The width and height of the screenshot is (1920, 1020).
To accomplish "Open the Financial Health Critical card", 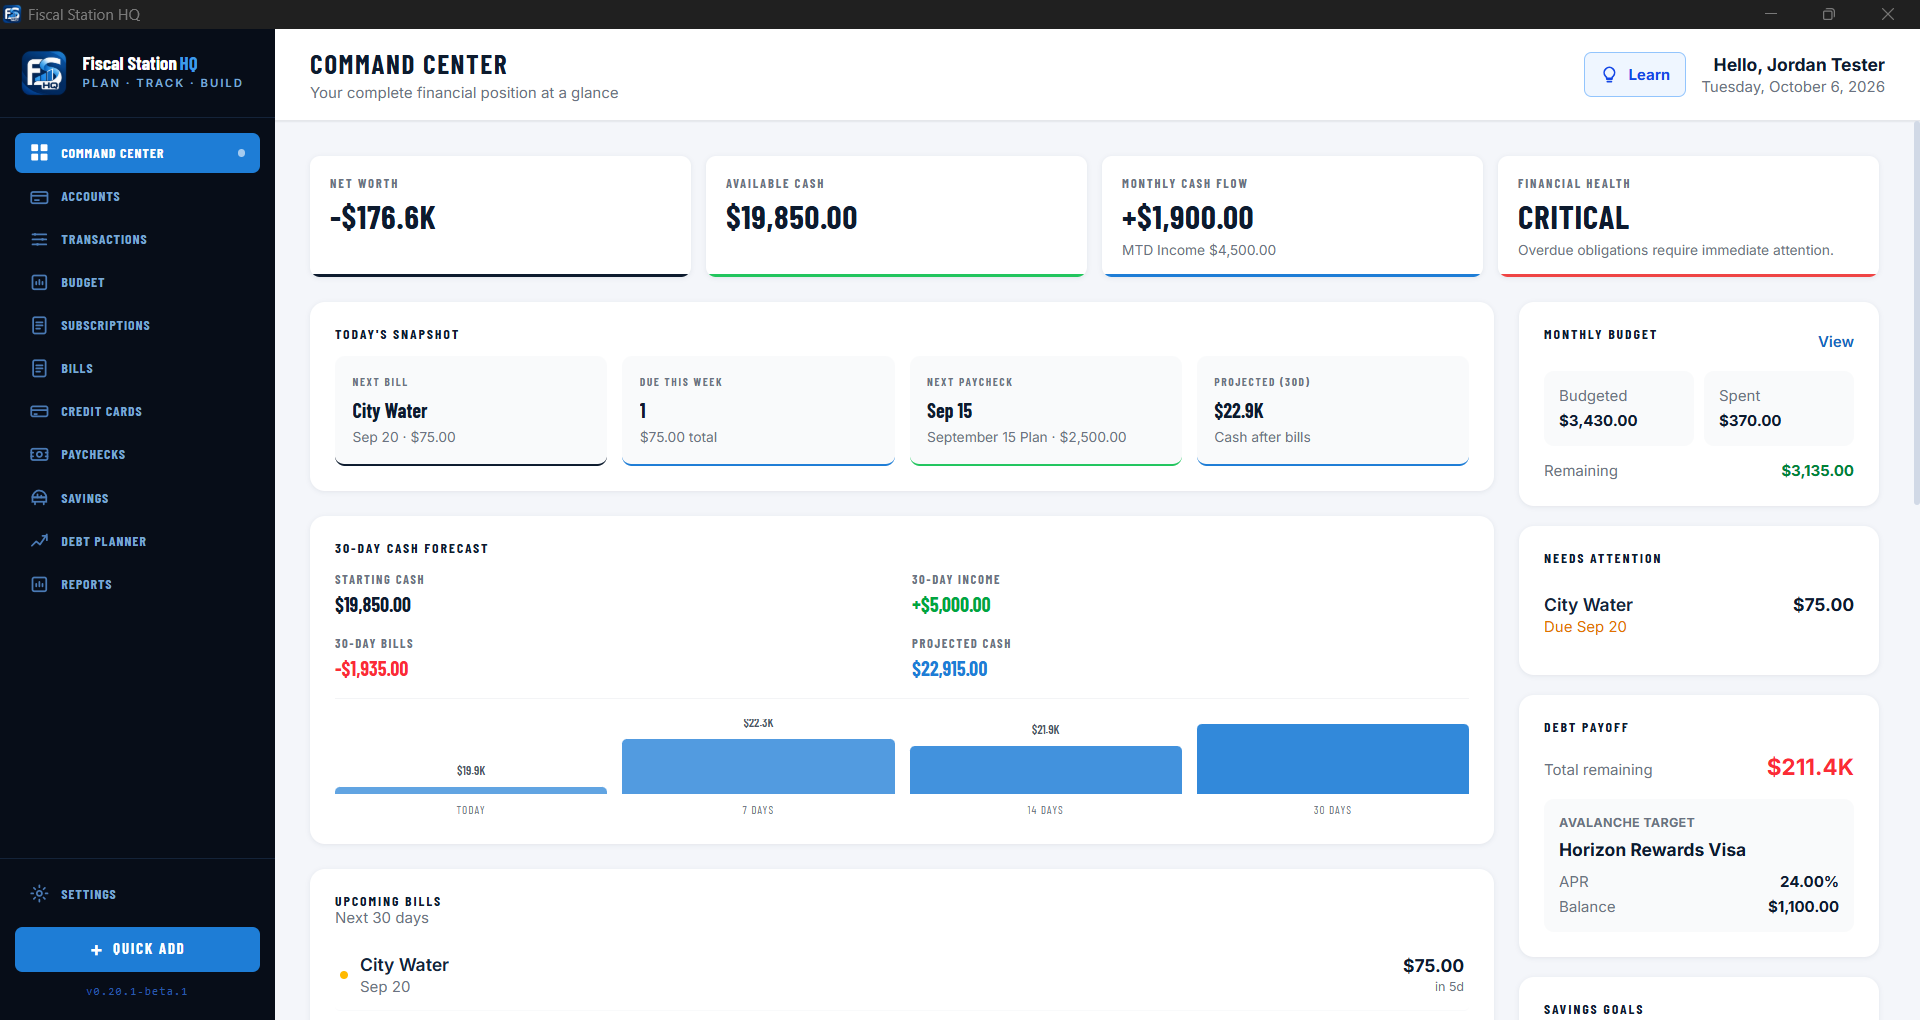I will [x=1688, y=216].
